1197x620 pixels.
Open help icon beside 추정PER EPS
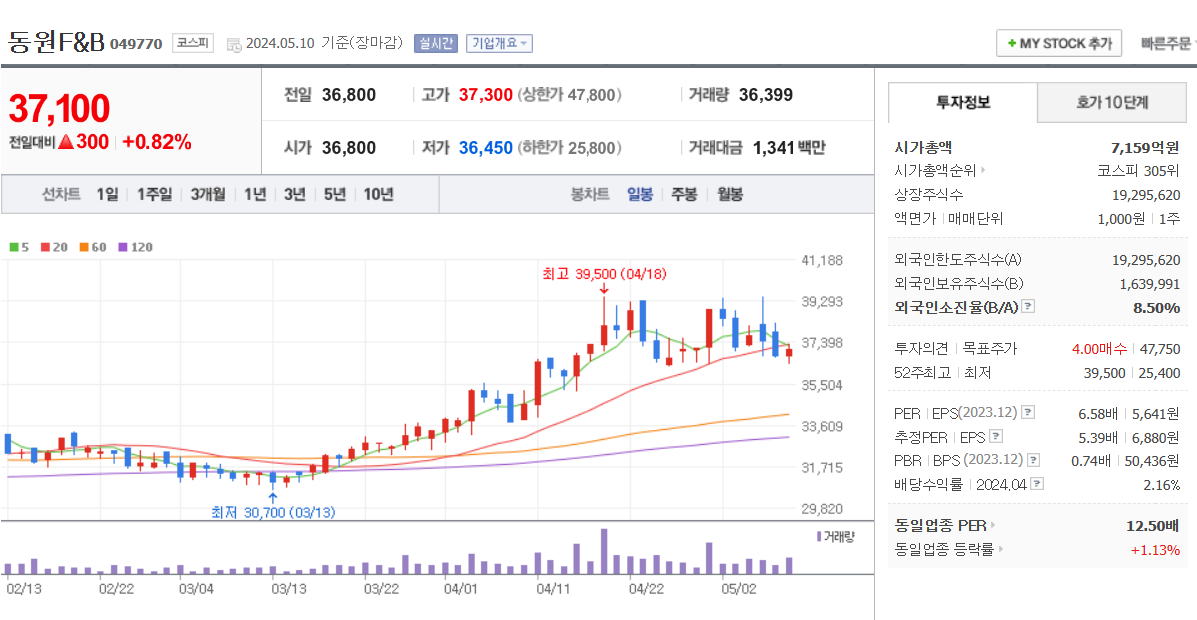pyautogui.click(x=995, y=437)
